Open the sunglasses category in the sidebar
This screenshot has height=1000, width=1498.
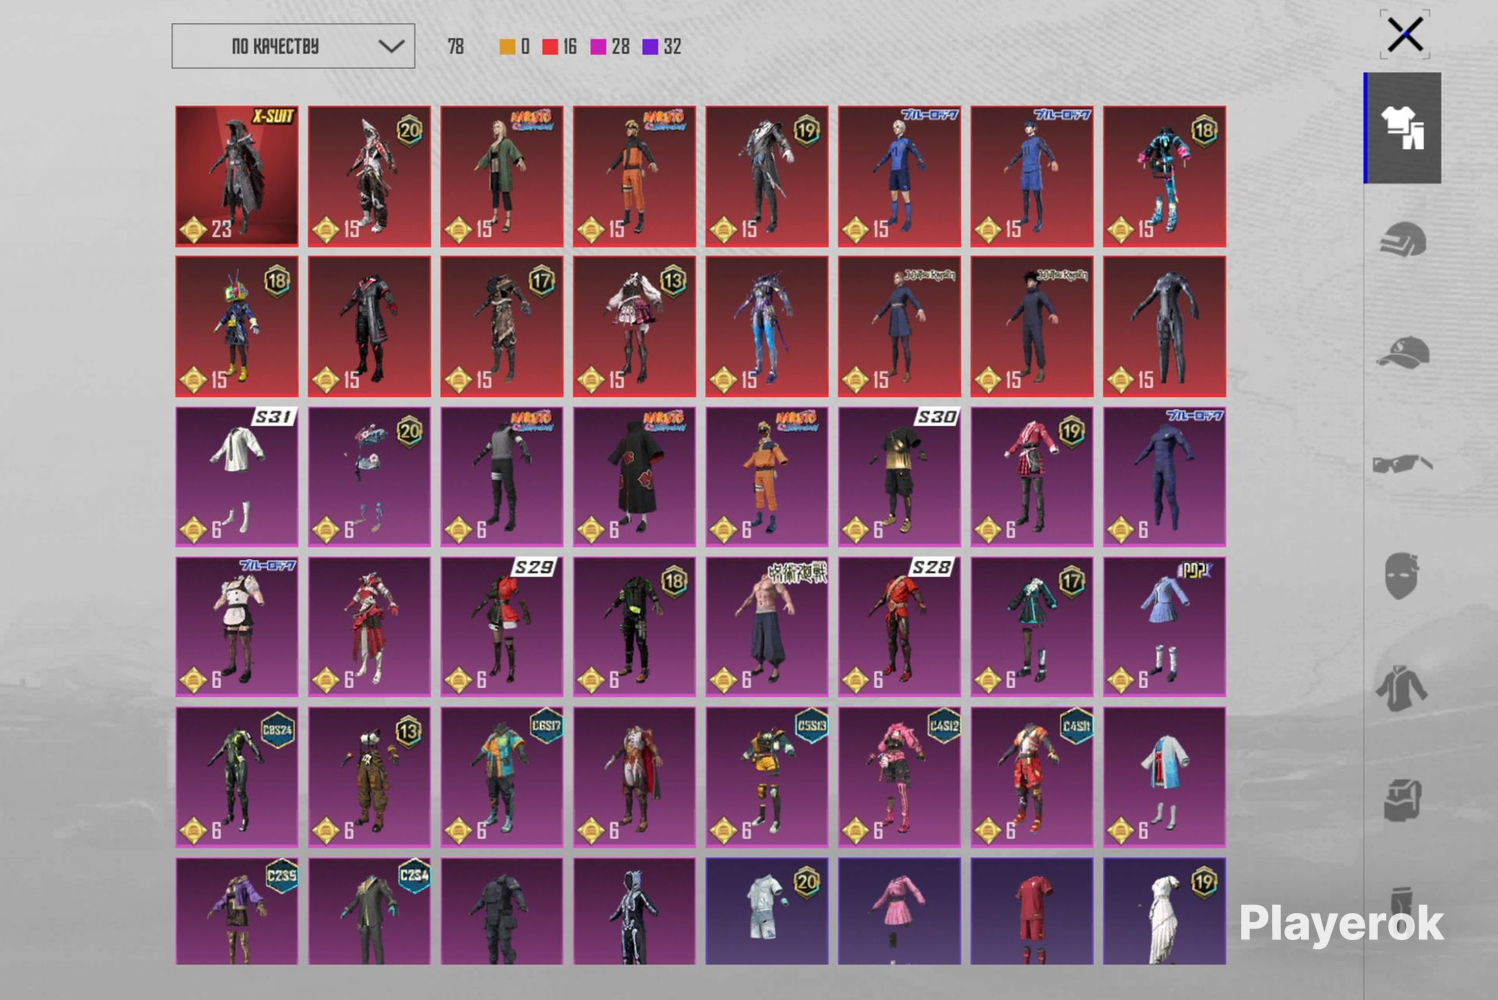pyautogui.click(x=1403, y=463)
